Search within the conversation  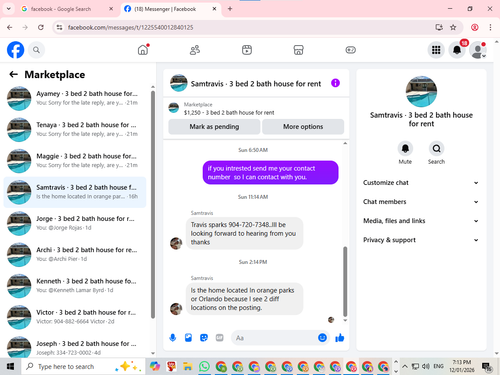436,149
